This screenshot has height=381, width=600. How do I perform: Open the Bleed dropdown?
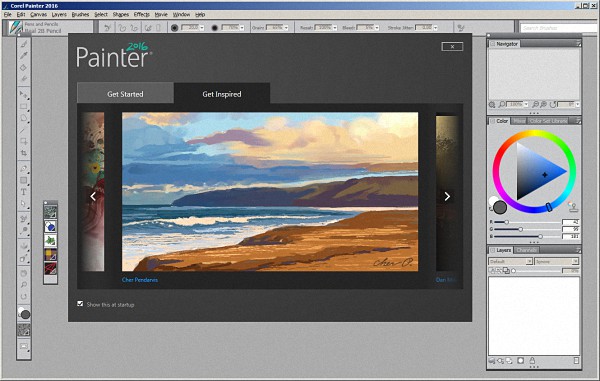pyautogui.click(x=377, y=28)
